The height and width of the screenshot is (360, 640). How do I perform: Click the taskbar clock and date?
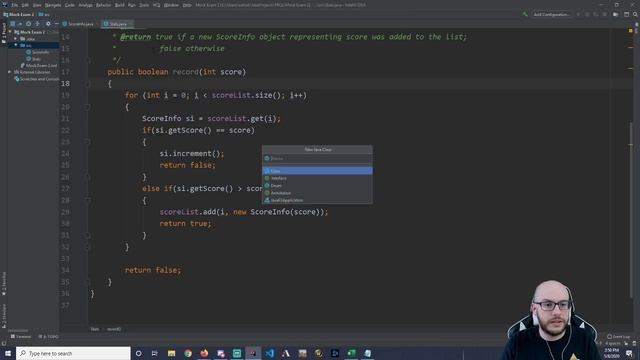coord(611,353)
